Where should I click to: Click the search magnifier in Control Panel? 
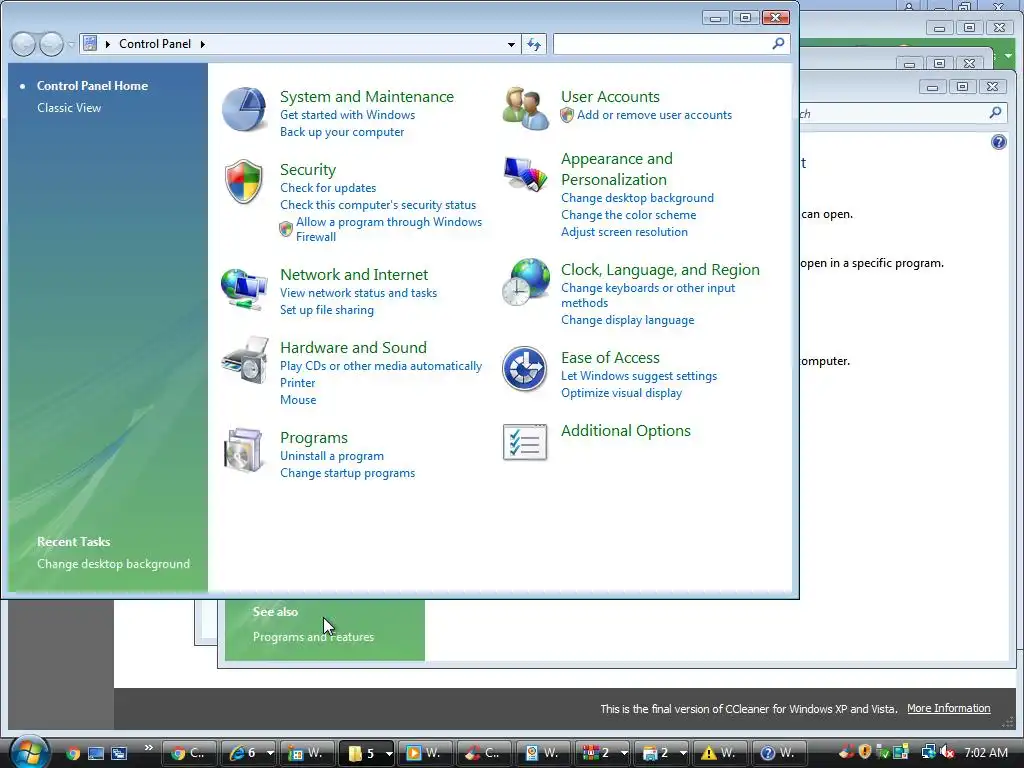point(778,44)
